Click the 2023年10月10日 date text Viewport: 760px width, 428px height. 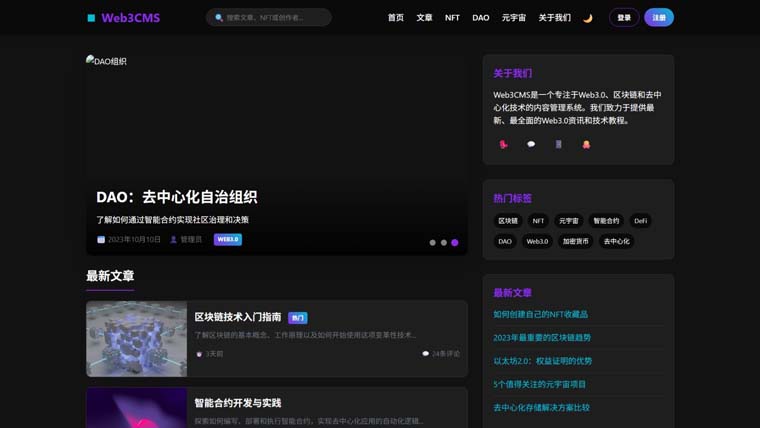tap(134, 239)
